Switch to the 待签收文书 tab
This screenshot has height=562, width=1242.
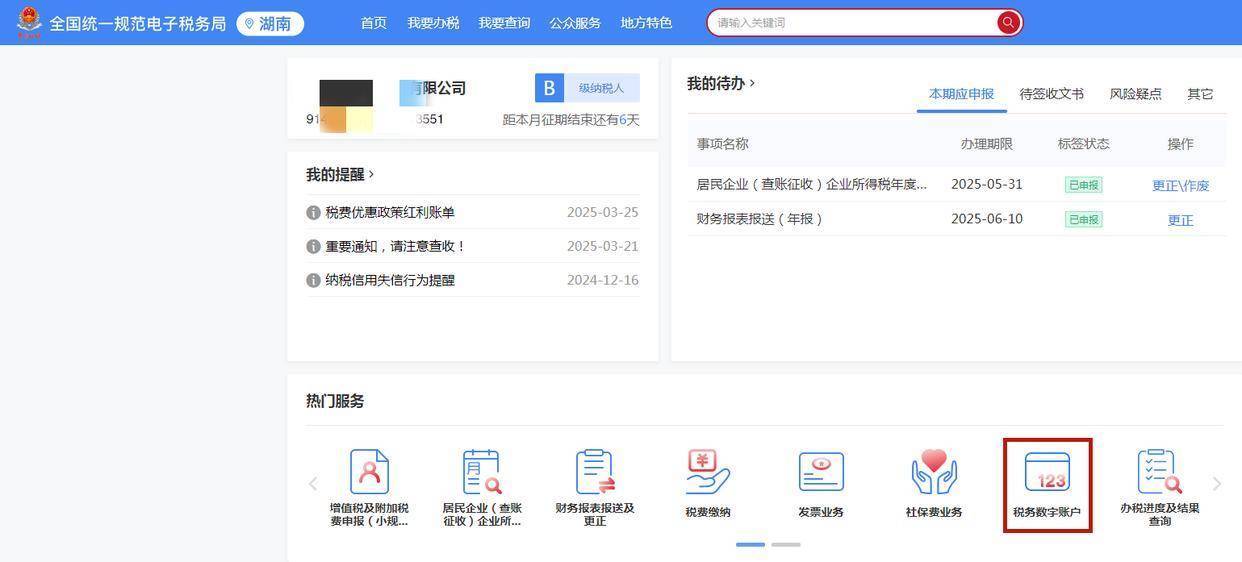point(1051,94)
